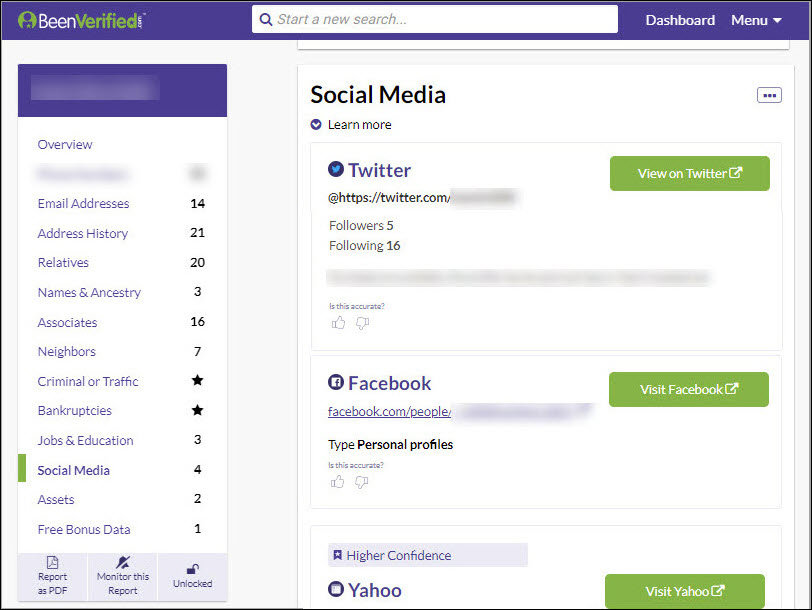The height and width of the screenshot is (610, 812).
Task: Click the Following 16 text
Action: 365,246
